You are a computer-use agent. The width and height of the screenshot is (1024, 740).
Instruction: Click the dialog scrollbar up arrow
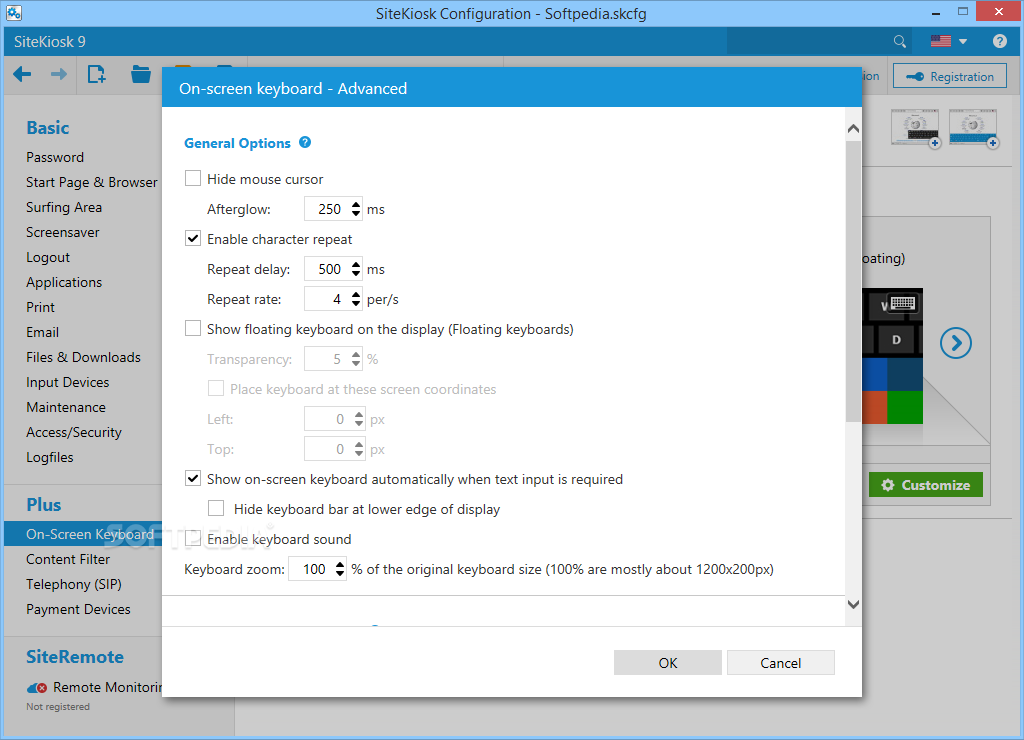(853, 129)
